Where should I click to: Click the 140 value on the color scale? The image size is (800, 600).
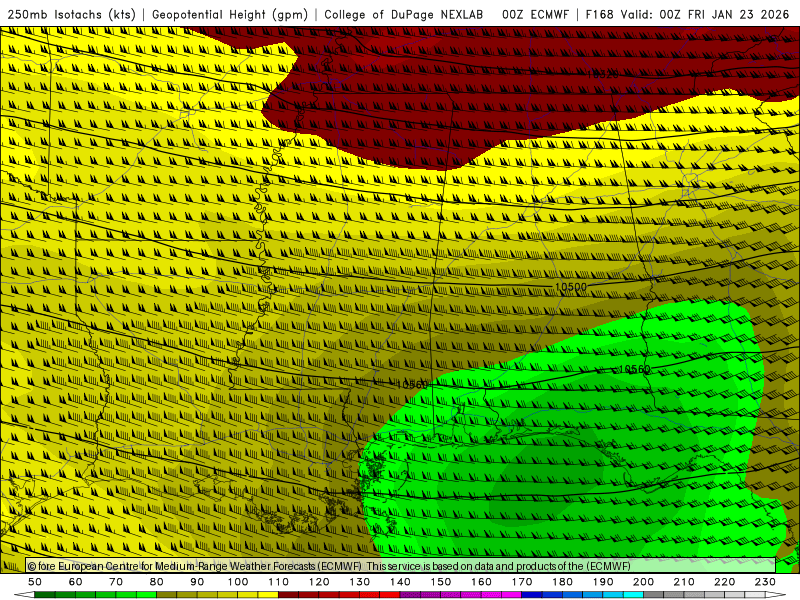[x=400, y=582]
